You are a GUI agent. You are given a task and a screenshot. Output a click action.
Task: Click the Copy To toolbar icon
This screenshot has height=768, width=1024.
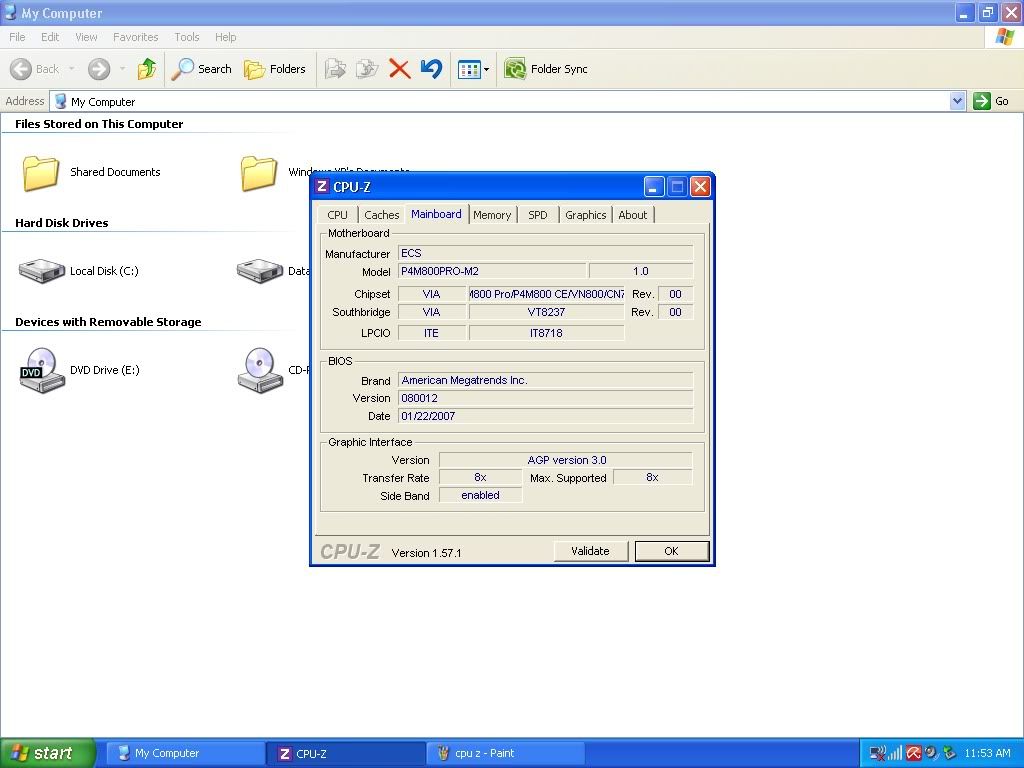367,69
